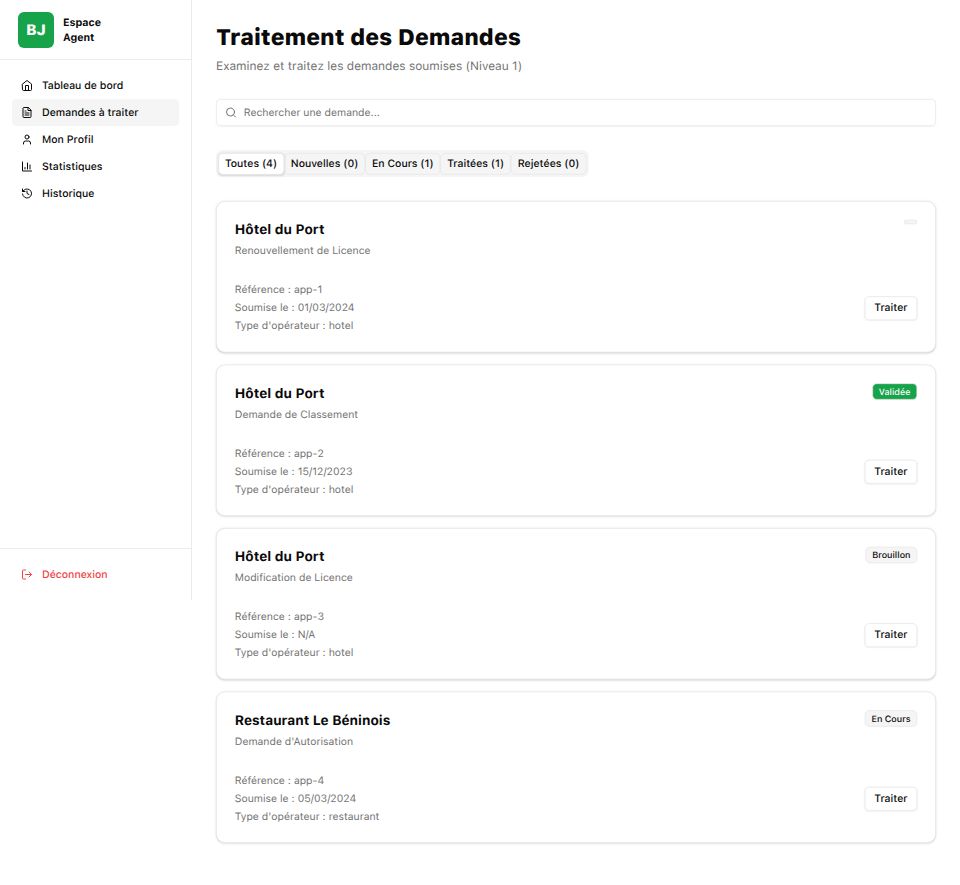Viewport: 960px width, 885px height.
Task: Click the bar chart icon beside Statistiques
Action: [x=27, y=167]
